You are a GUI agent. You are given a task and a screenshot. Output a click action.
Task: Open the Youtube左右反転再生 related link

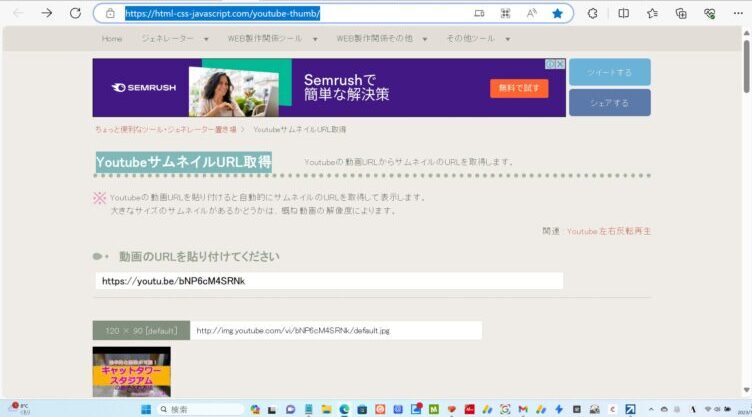point(608,231)
